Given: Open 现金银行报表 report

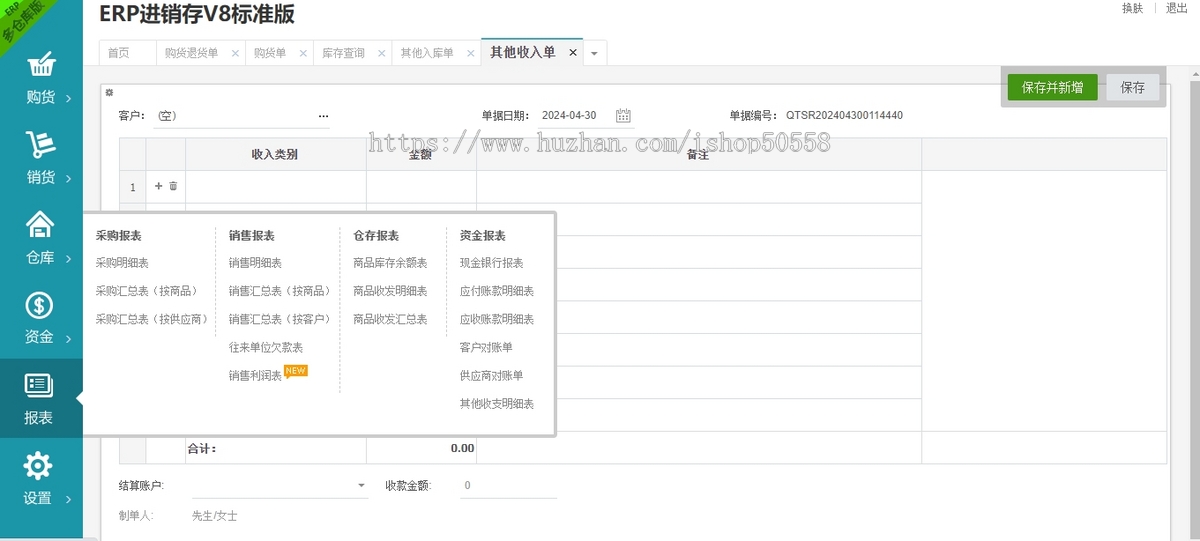Looking at the screenshot, I should 491,263.
